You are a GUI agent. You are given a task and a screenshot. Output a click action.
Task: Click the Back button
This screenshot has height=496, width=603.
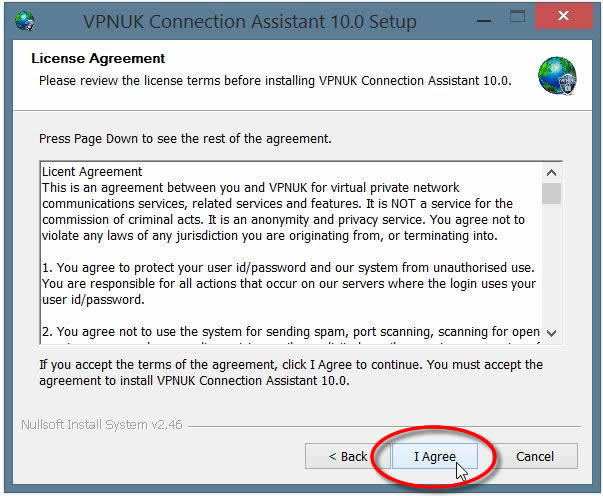click(348, 456)
